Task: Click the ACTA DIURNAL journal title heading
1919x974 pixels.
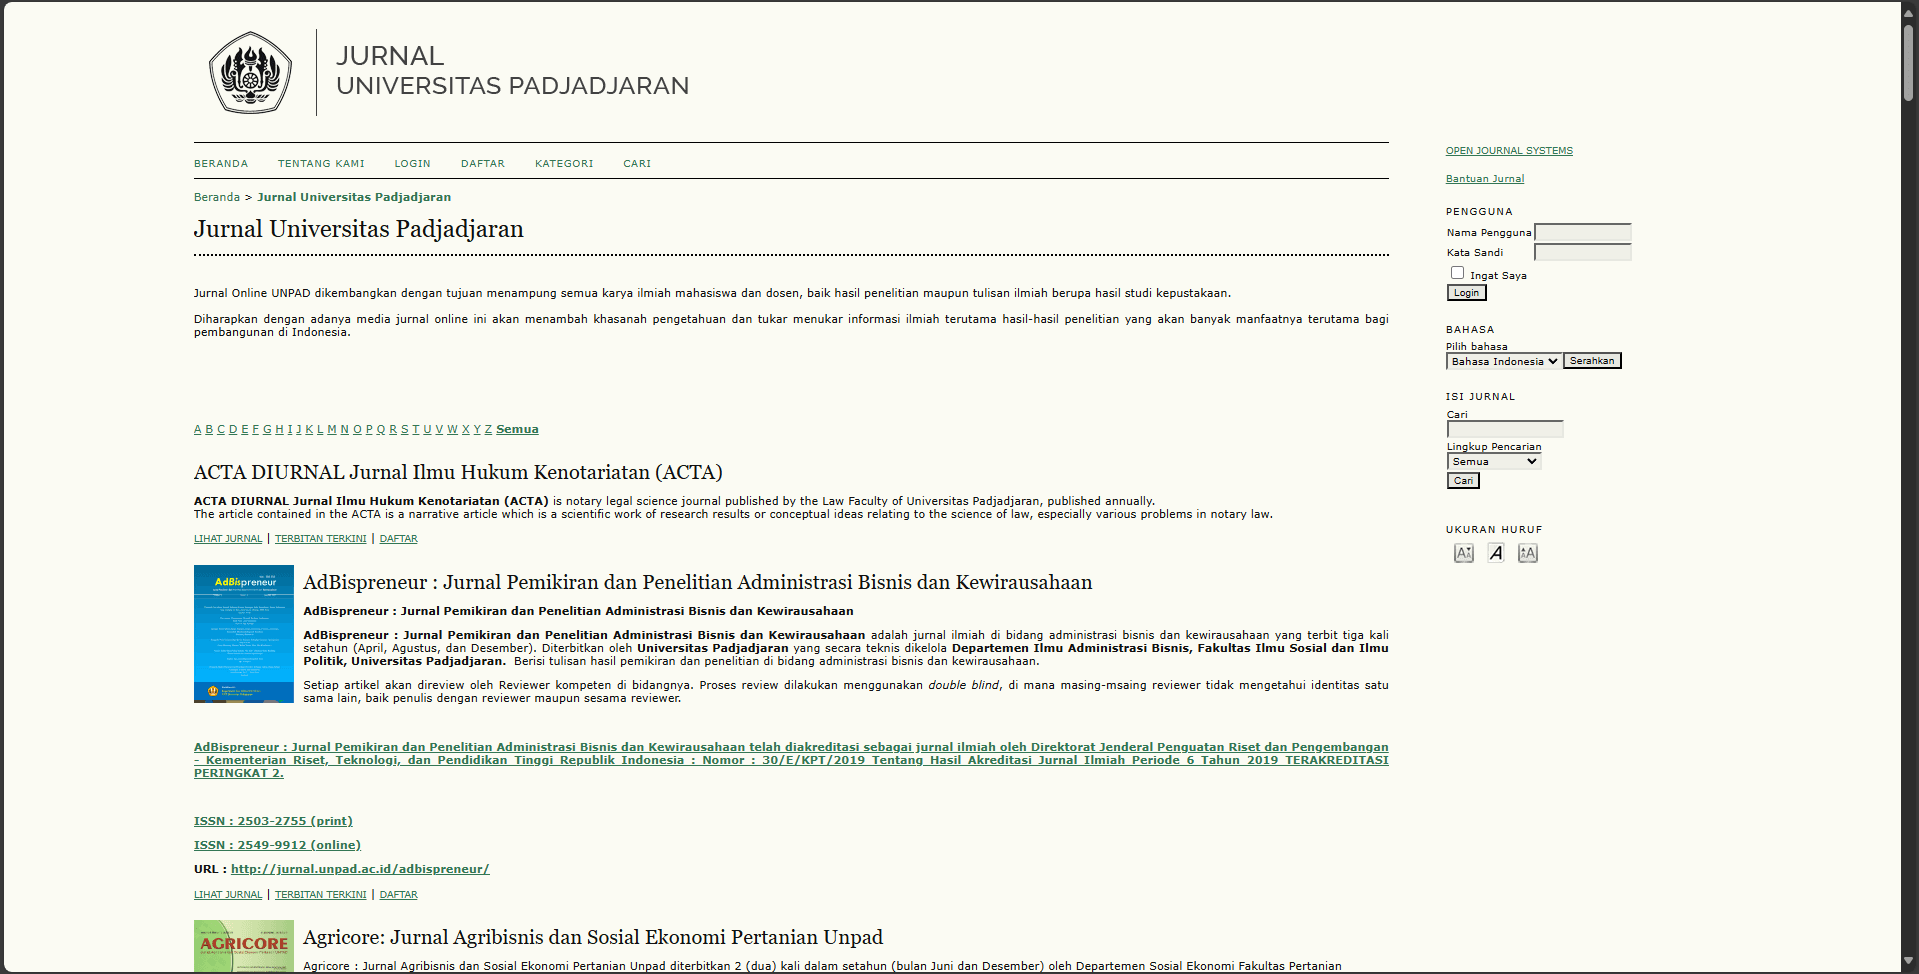Action: click(458, 472)
